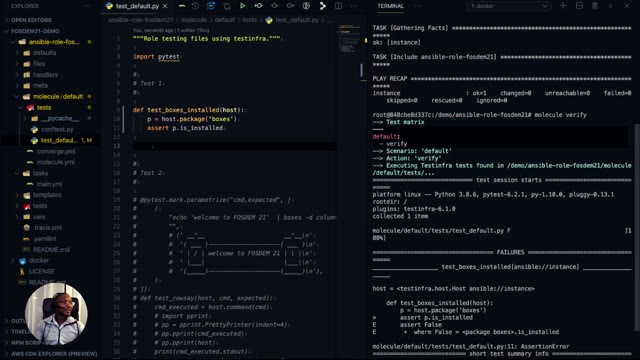Viewport: 640px width, 360px height.
Task: Open main.yml under tasks
Action: point(49,184)
